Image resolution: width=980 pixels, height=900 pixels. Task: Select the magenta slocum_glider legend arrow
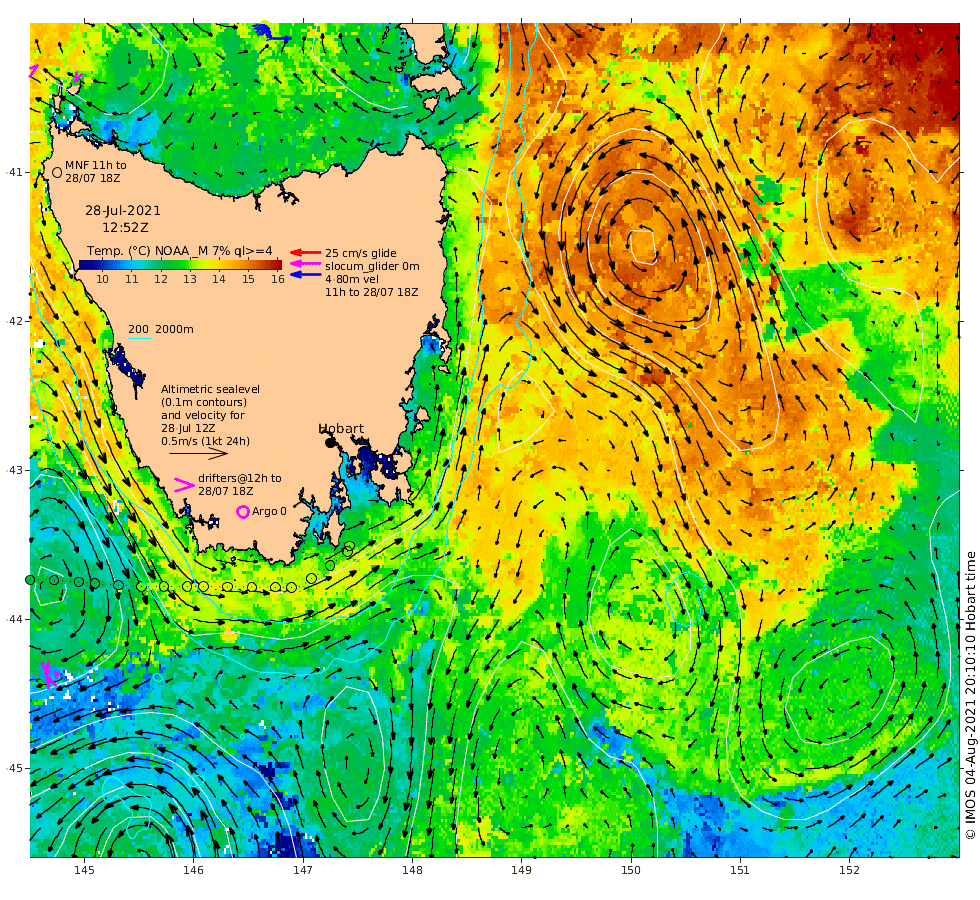(306, 264)
